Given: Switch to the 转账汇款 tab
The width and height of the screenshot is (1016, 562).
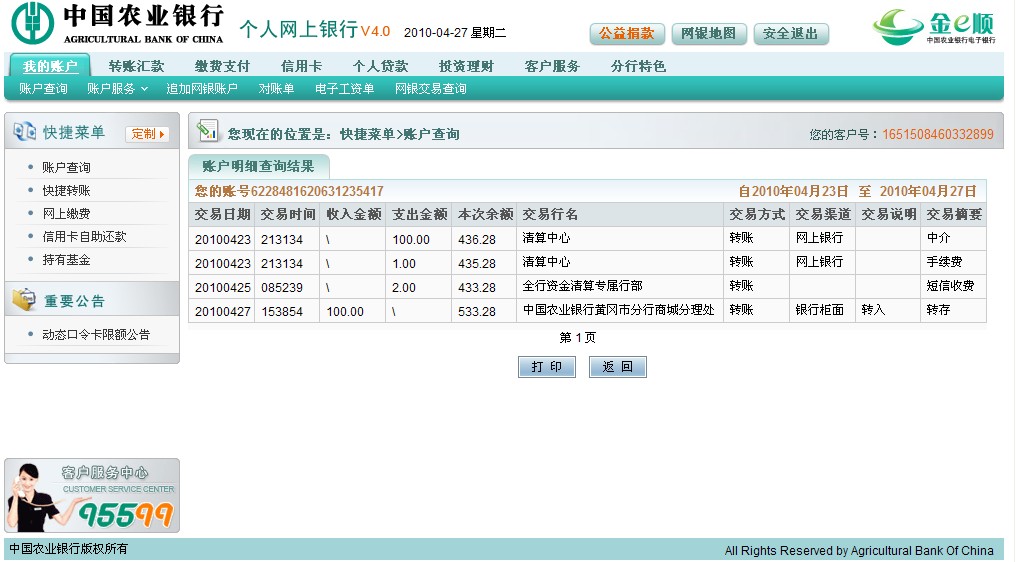Looking at the screenshot, I should pyautogui.click(x=136, y=66).
